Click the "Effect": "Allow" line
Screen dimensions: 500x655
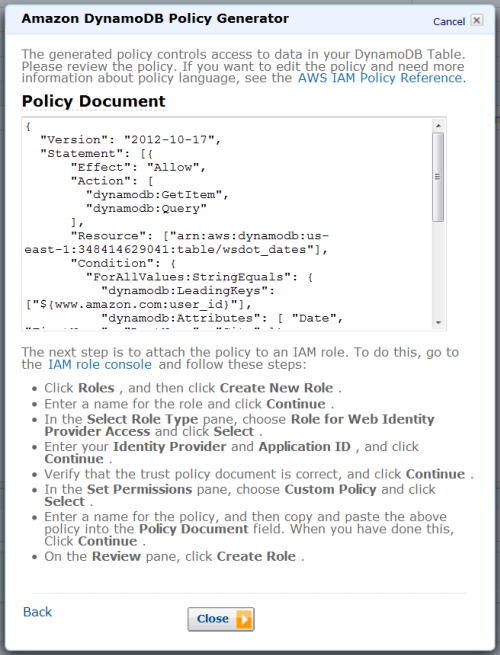coord(138,167)
